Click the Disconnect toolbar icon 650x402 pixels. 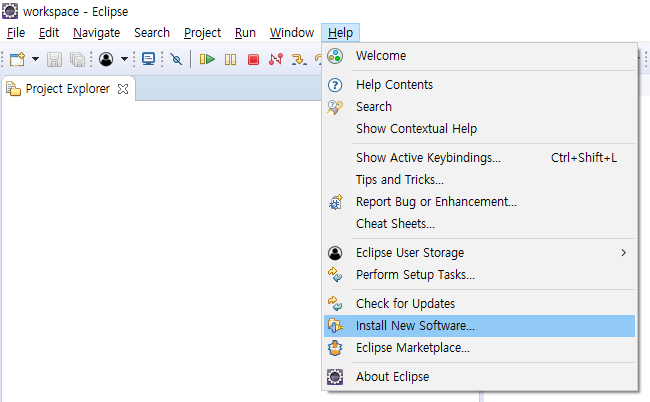click(276, 59)
